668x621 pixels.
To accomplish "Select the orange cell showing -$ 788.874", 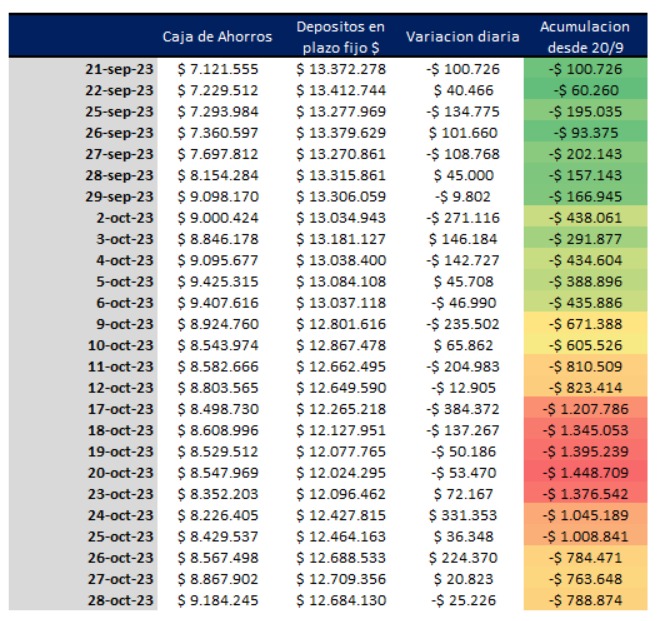I will pos(585,600).
